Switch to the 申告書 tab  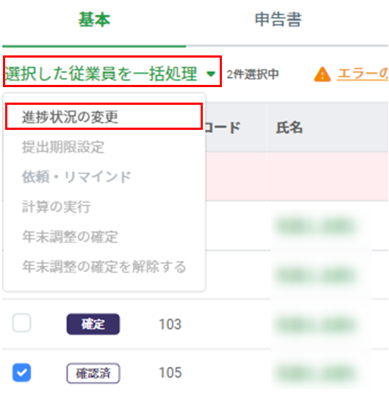coord(278,19)
